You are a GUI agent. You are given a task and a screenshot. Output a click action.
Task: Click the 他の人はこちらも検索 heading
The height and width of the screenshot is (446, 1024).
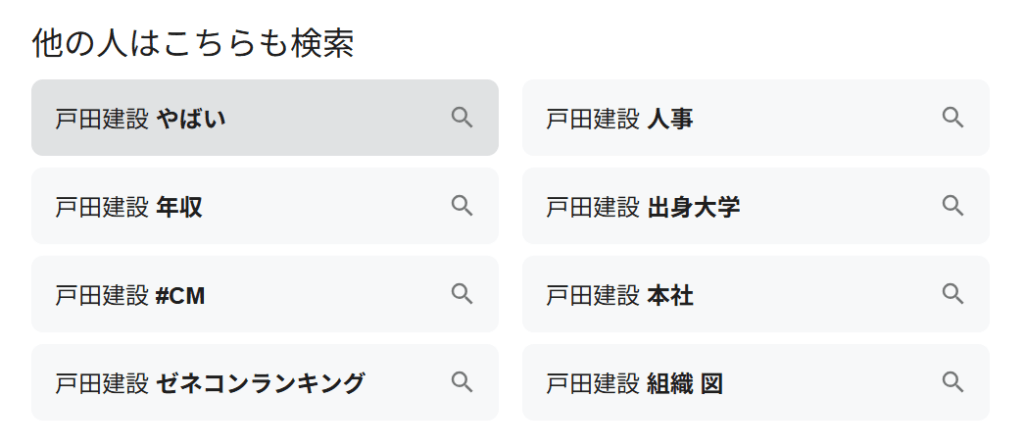click(193, 44)
